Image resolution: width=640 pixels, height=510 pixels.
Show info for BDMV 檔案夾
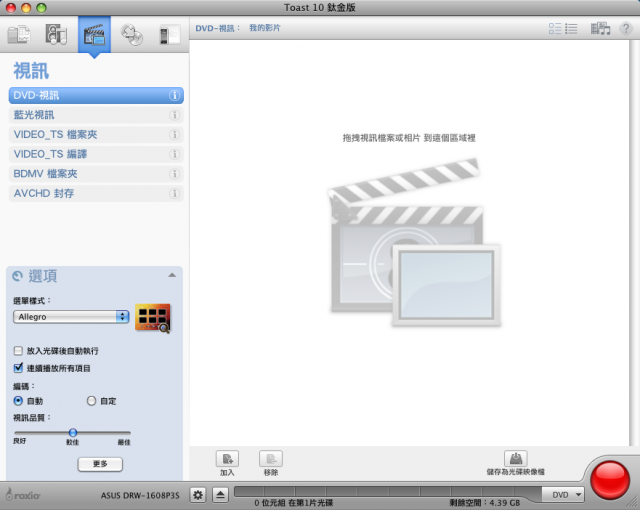pos(174,174)
